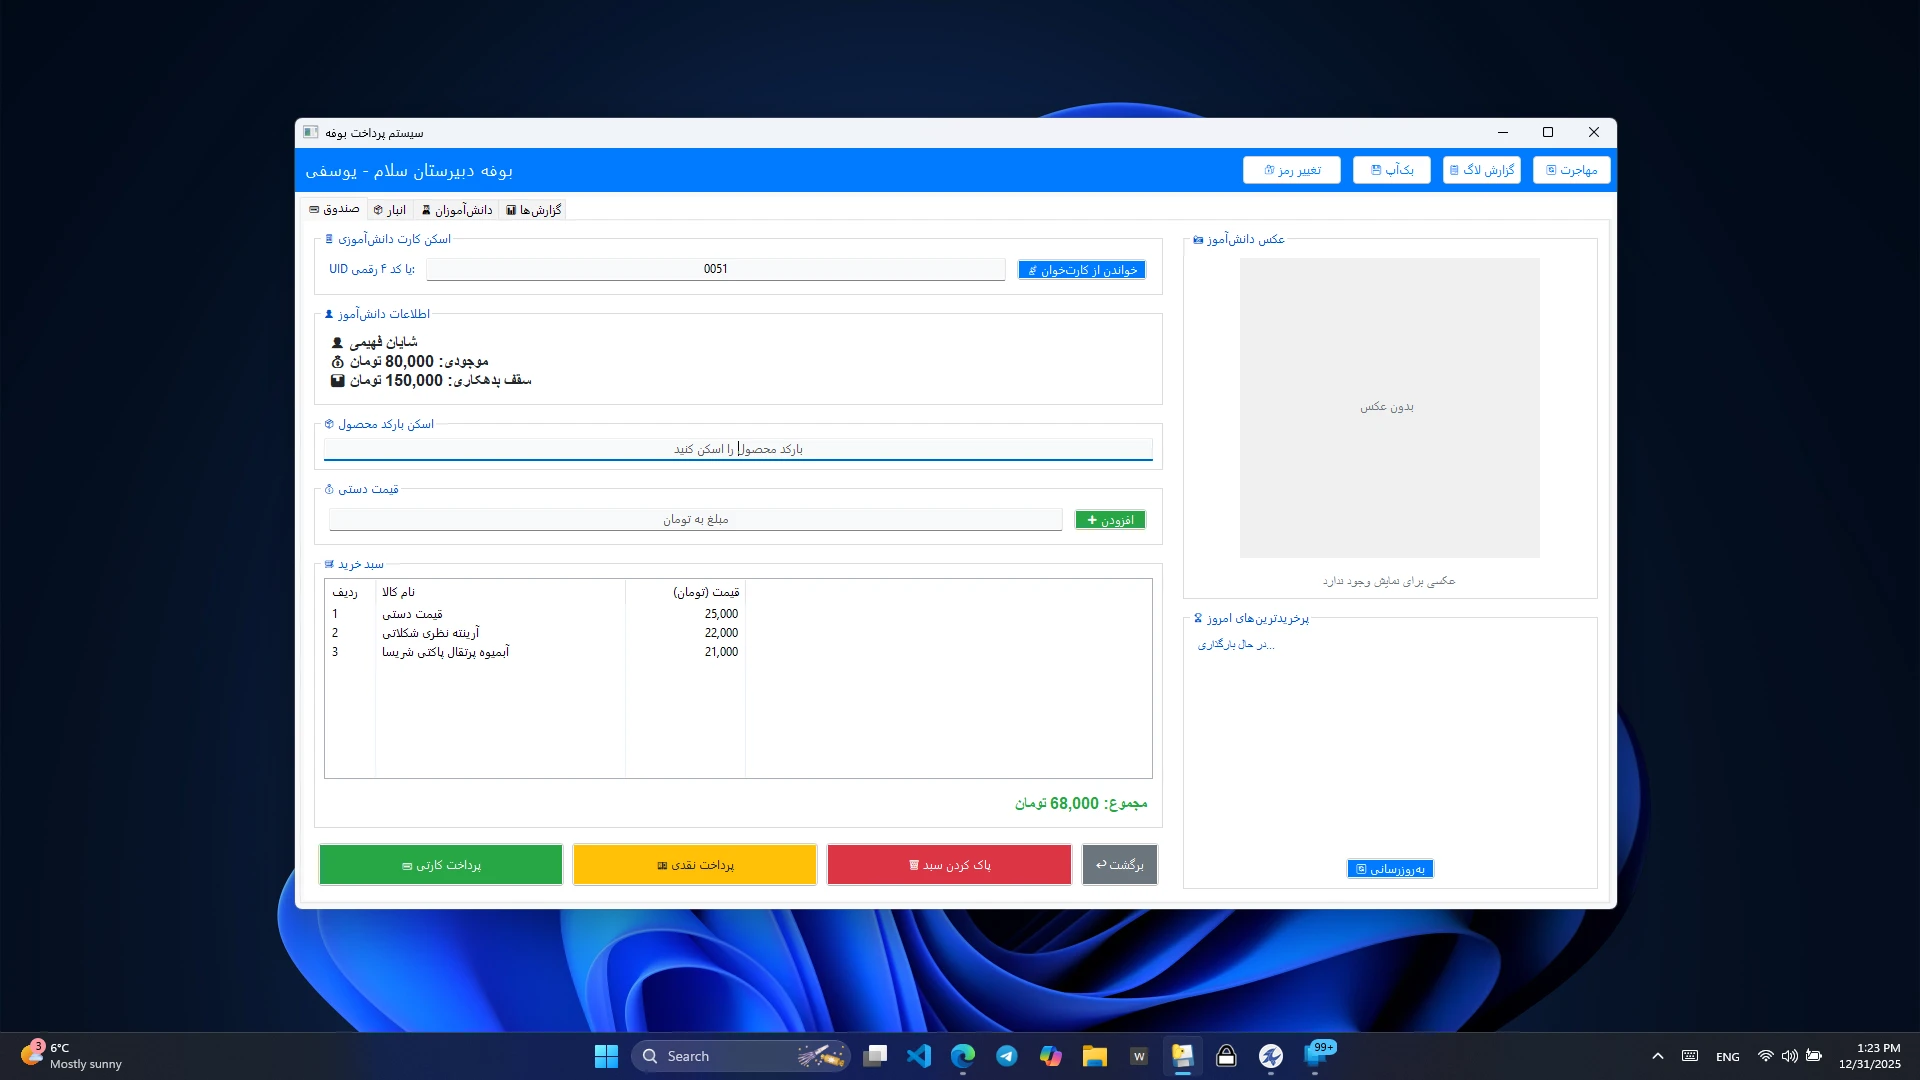Open the گزارش‌ها reports tab

[534, 210]
